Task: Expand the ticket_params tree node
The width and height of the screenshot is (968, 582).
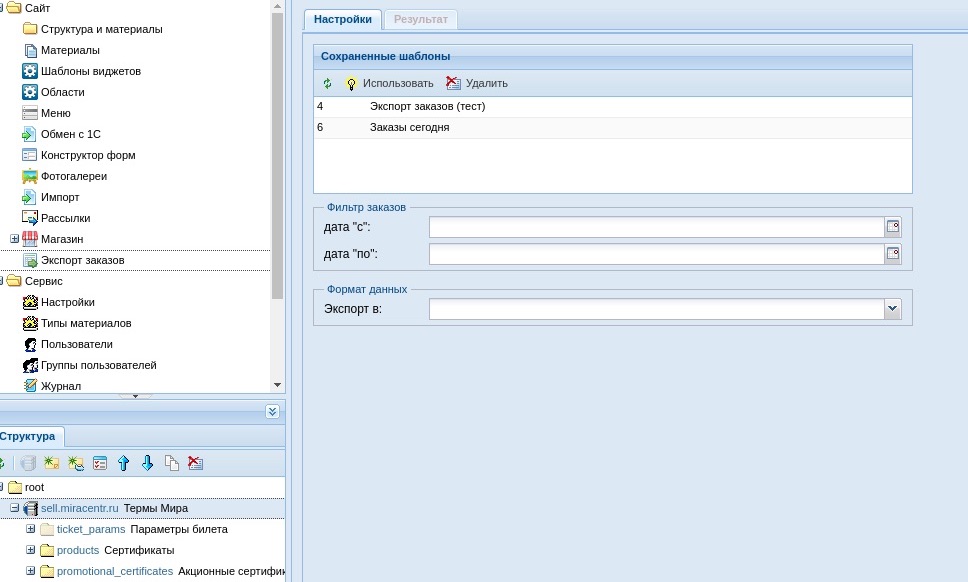Action: (31, 529)
